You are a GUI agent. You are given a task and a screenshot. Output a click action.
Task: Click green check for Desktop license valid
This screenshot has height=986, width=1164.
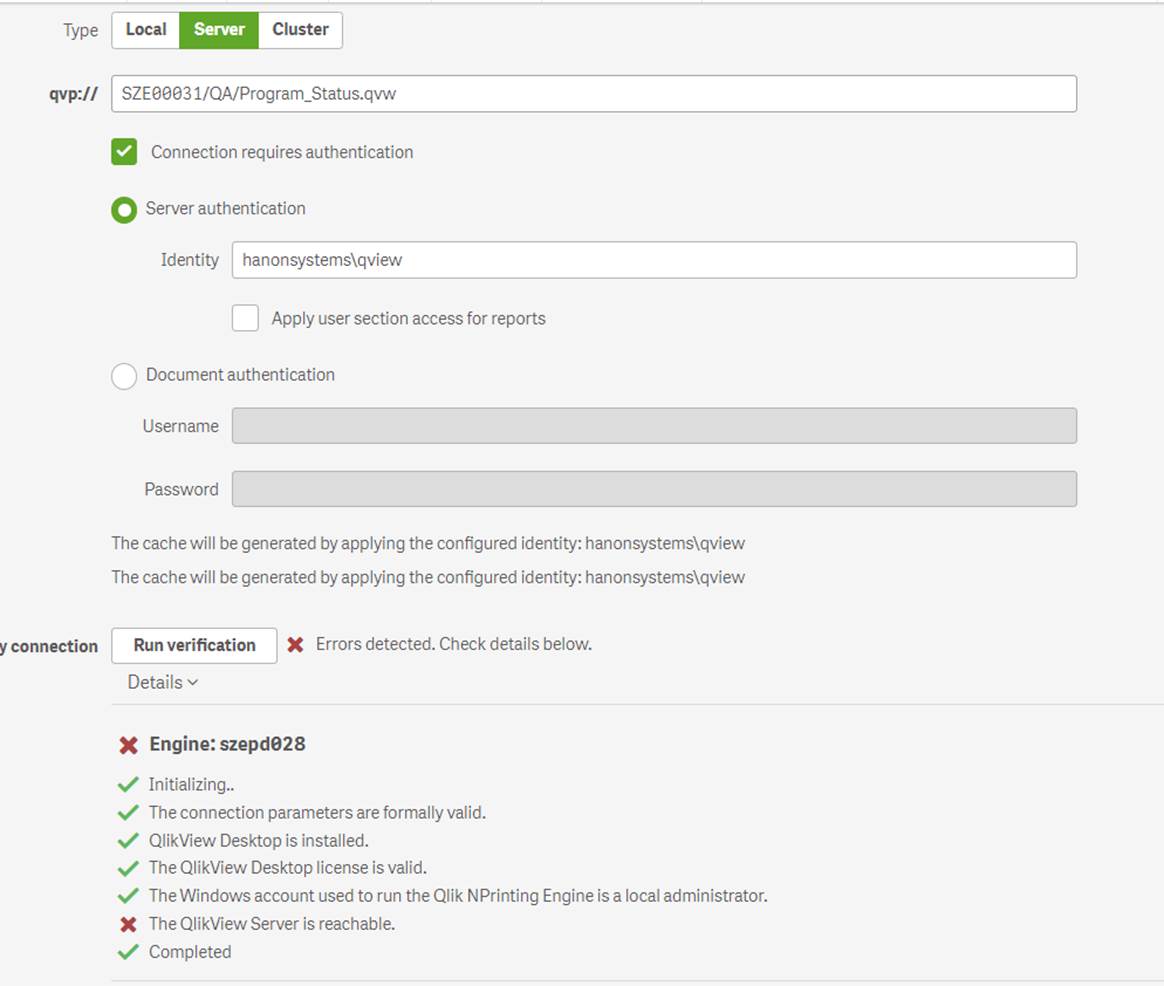click(x=127, y=868)
